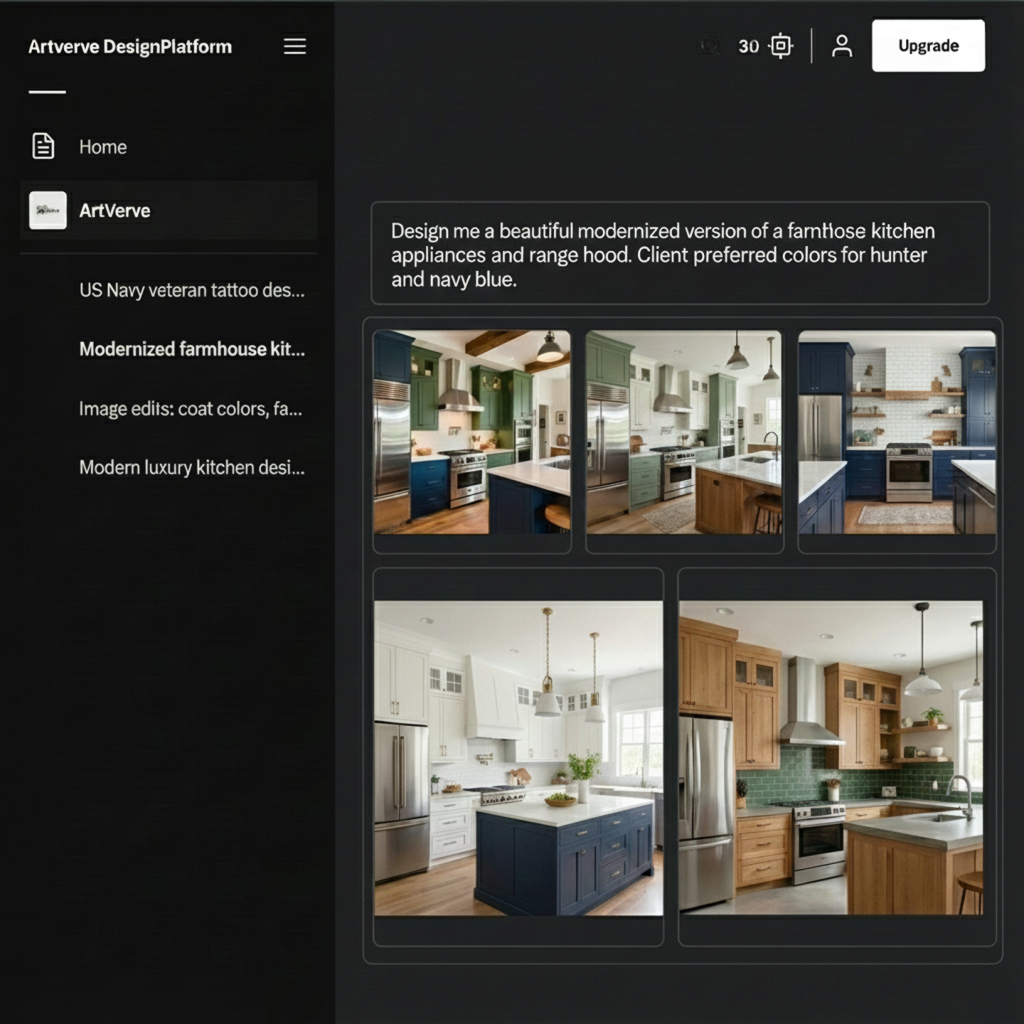
Task: Click the hamburger menu icon in sidebar header
Action: point(295,47)
